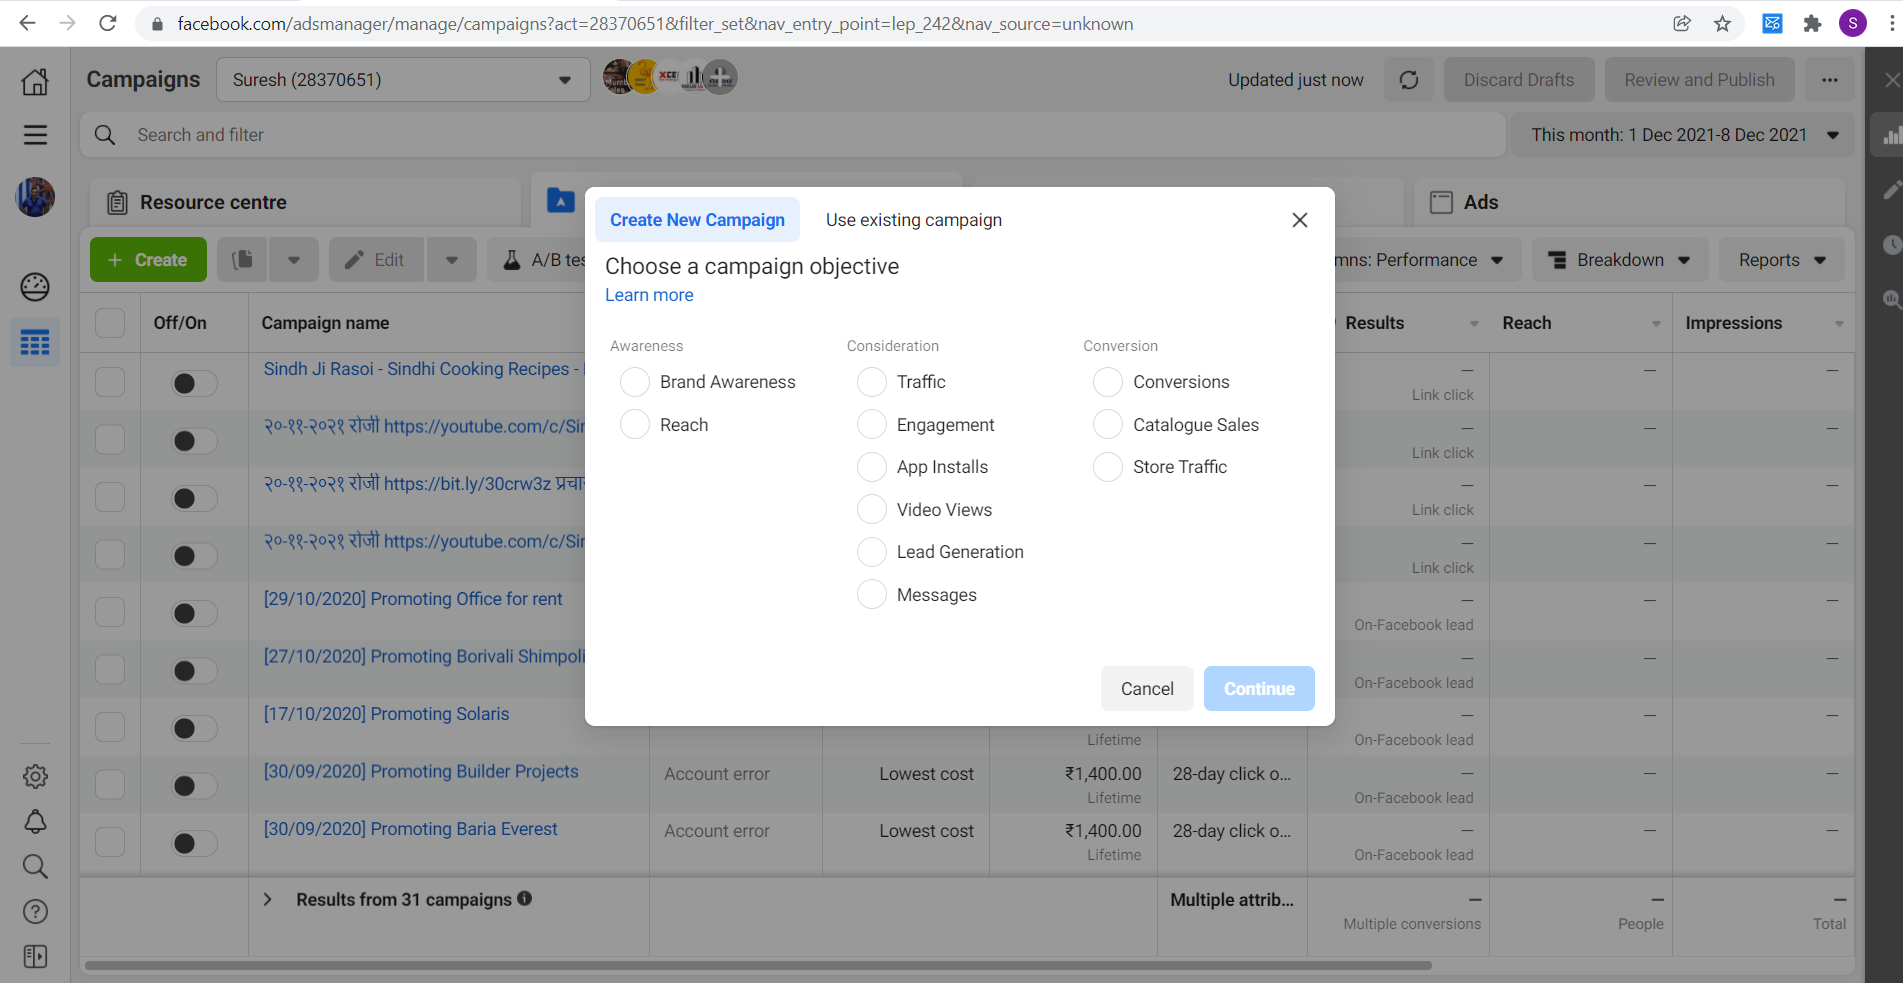Select the Conversions objective
Image resolution: width=1903 pixels, height=983 pixels.
[1108, 382]
